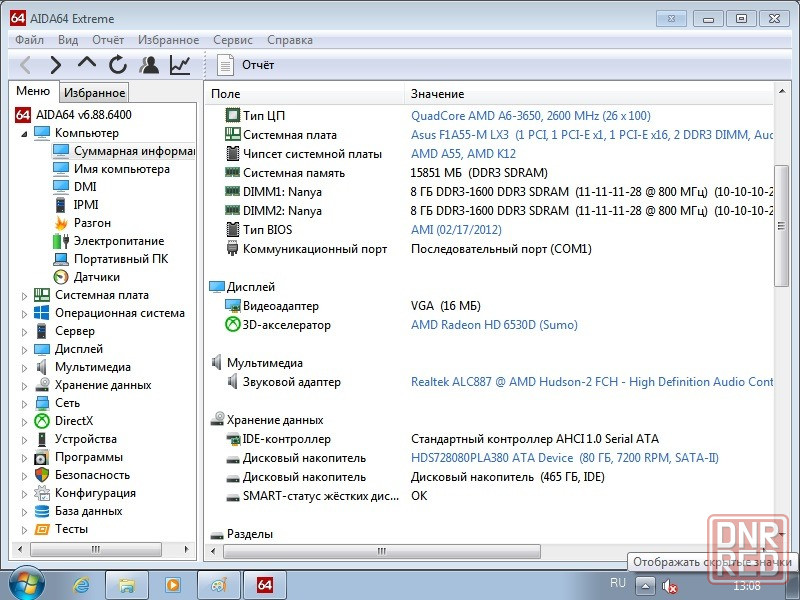The image size is (800, 600).
Task: Switch to the Меню tab
Action: 33,91
